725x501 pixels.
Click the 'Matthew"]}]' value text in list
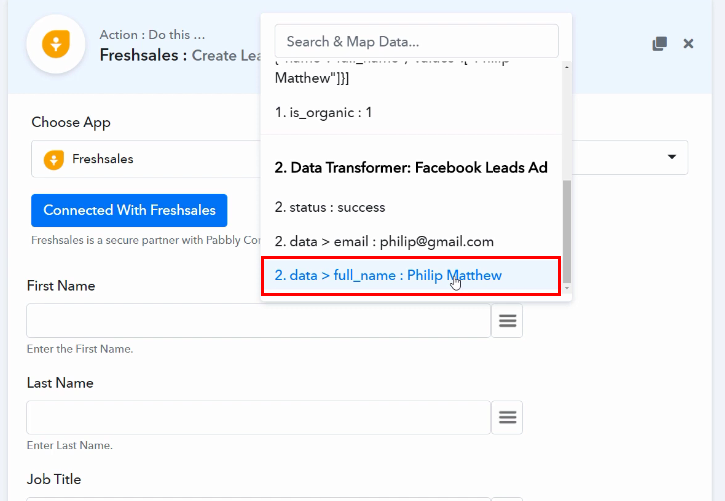coord(312,78)
